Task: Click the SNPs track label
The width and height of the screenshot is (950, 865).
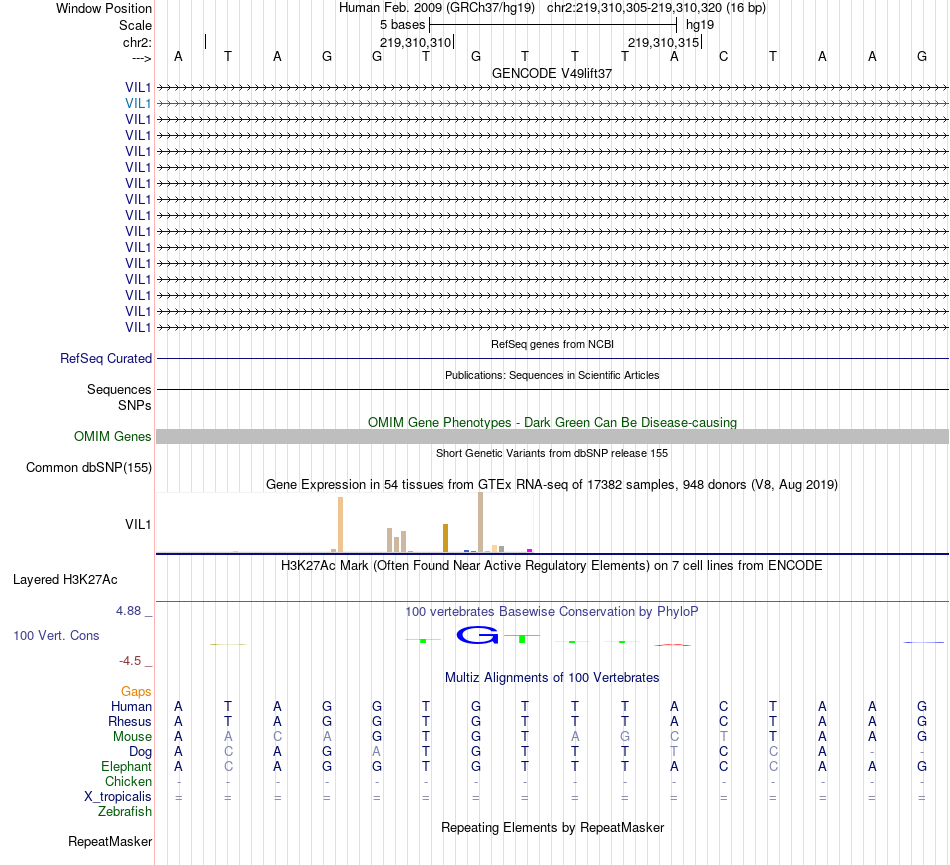Action: [135, 405]
